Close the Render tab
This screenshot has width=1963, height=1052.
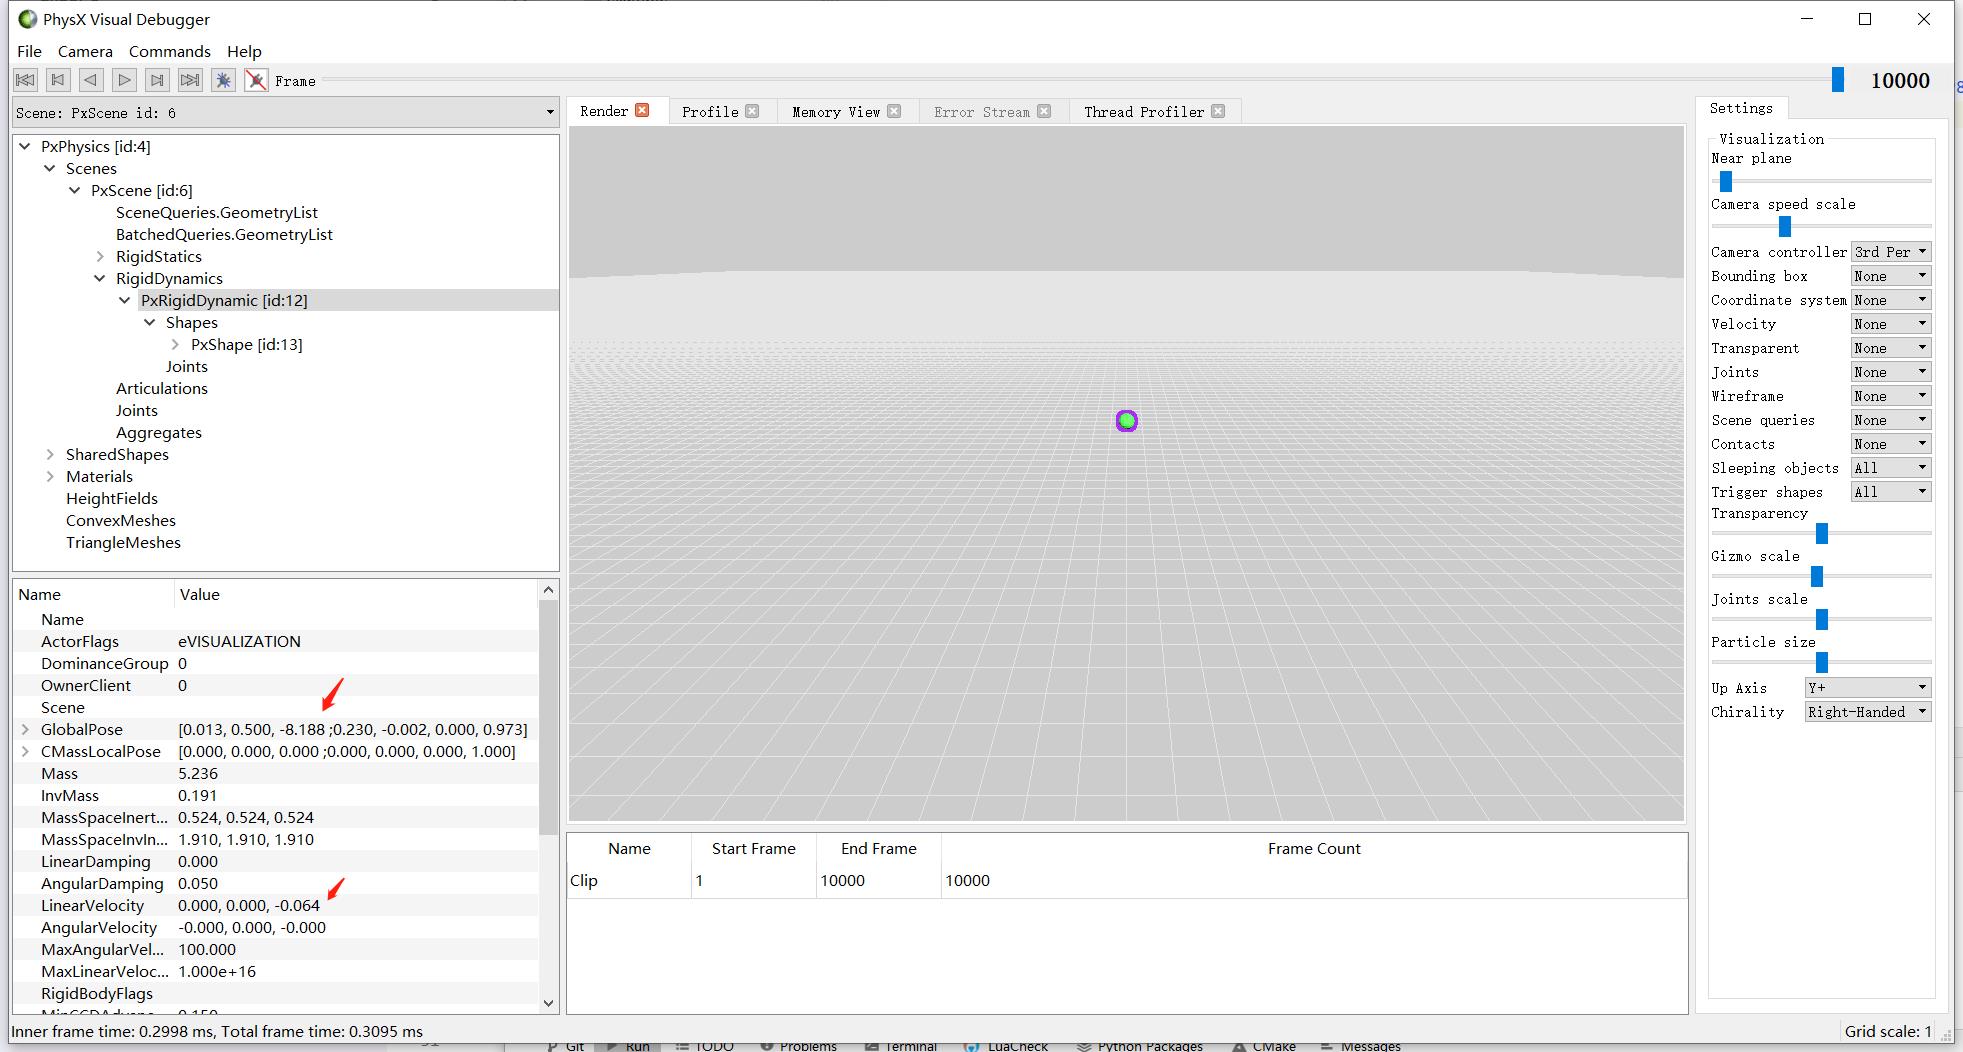tap(642, 111)
